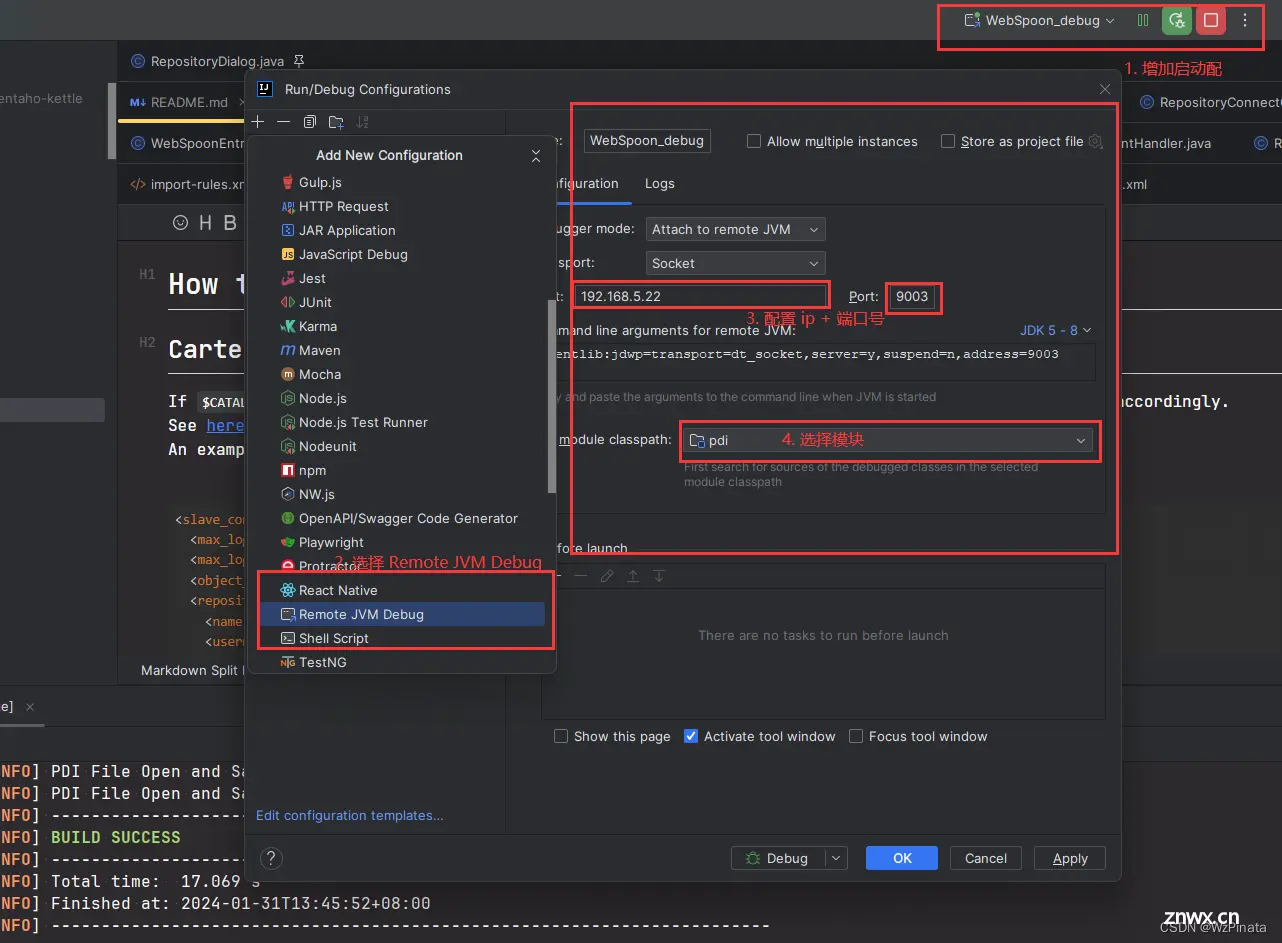Click the Host field containing 192.168.5.22
Viewport: 1282px width, 943px height.
click(x=702, y=296)
